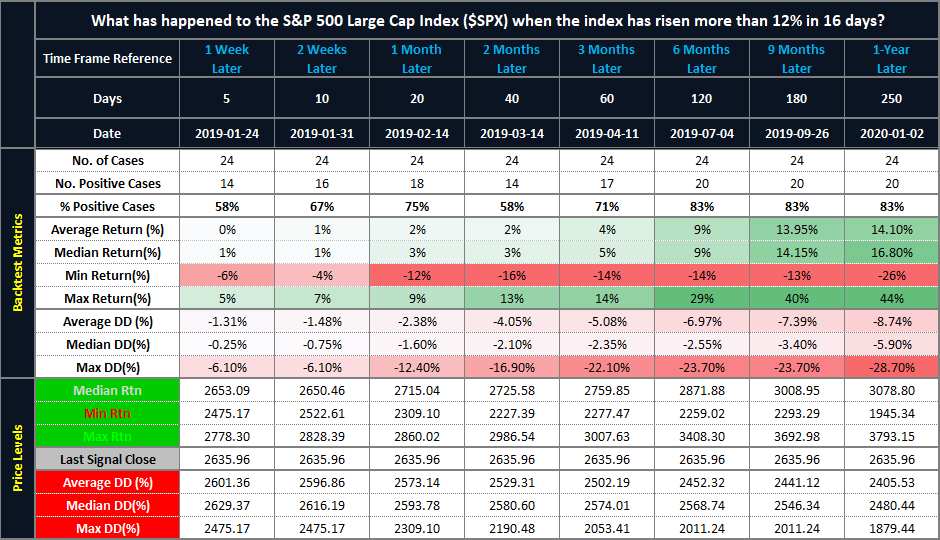This screenshot has width=940, height=540.
Task: Click the green 'Median Rtn' row label
Action: (x=107, y=389)
